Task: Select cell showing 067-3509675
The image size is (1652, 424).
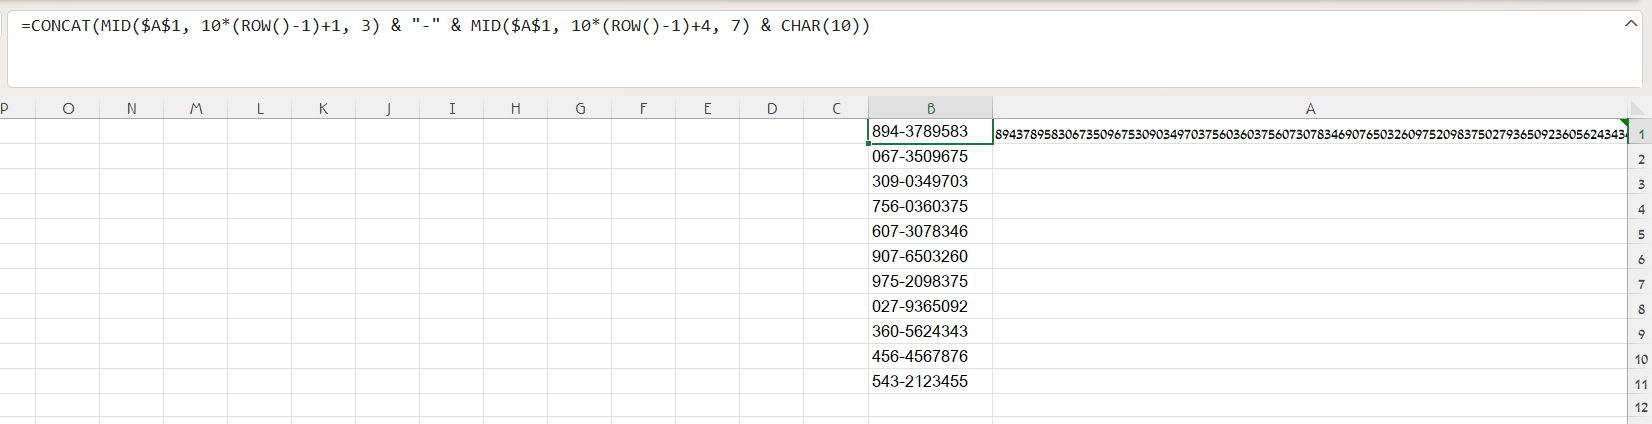Action: pos(930,156)
